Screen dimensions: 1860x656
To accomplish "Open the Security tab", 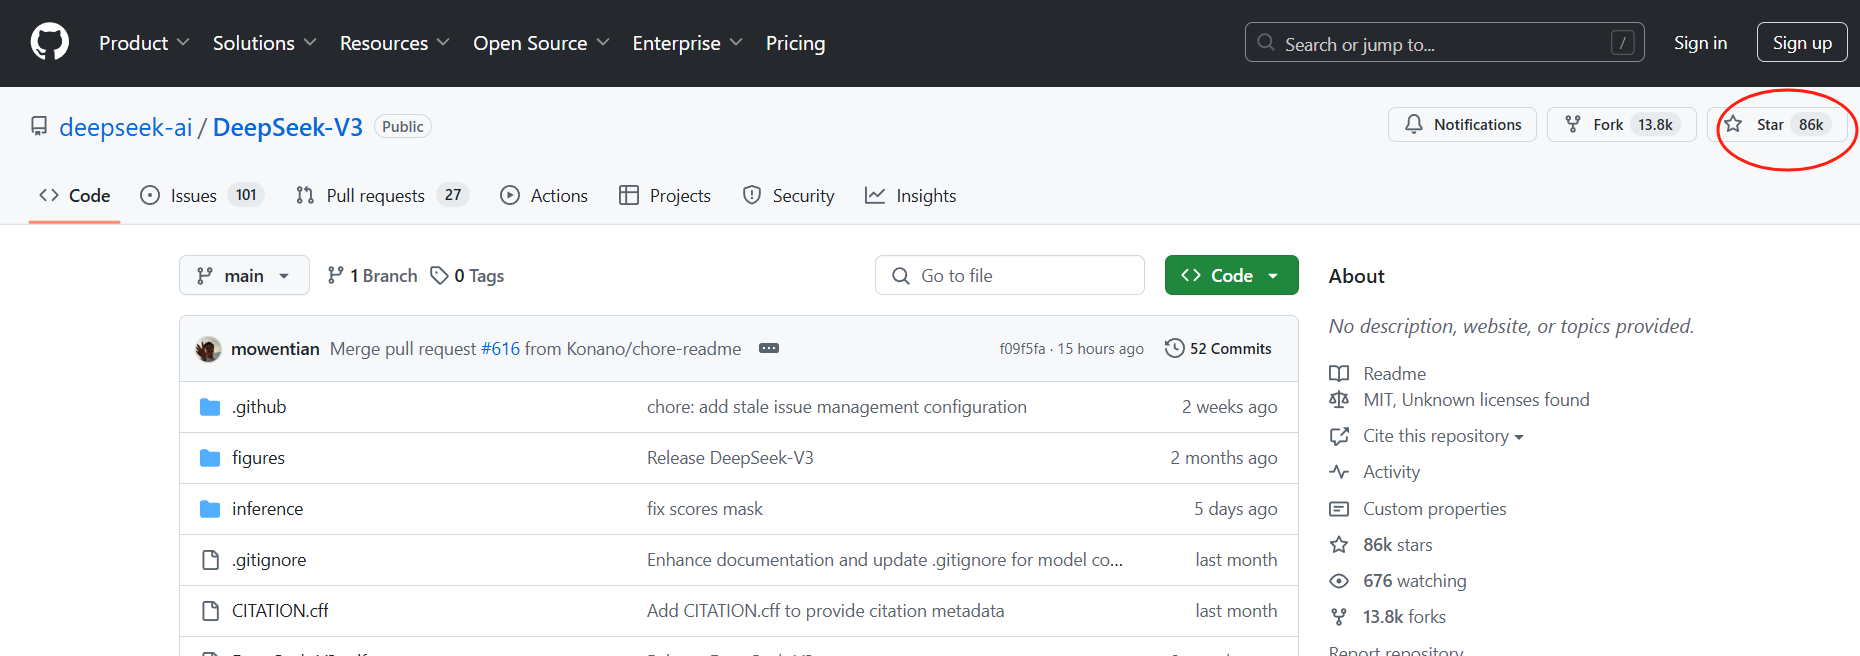I will (788, 195).
